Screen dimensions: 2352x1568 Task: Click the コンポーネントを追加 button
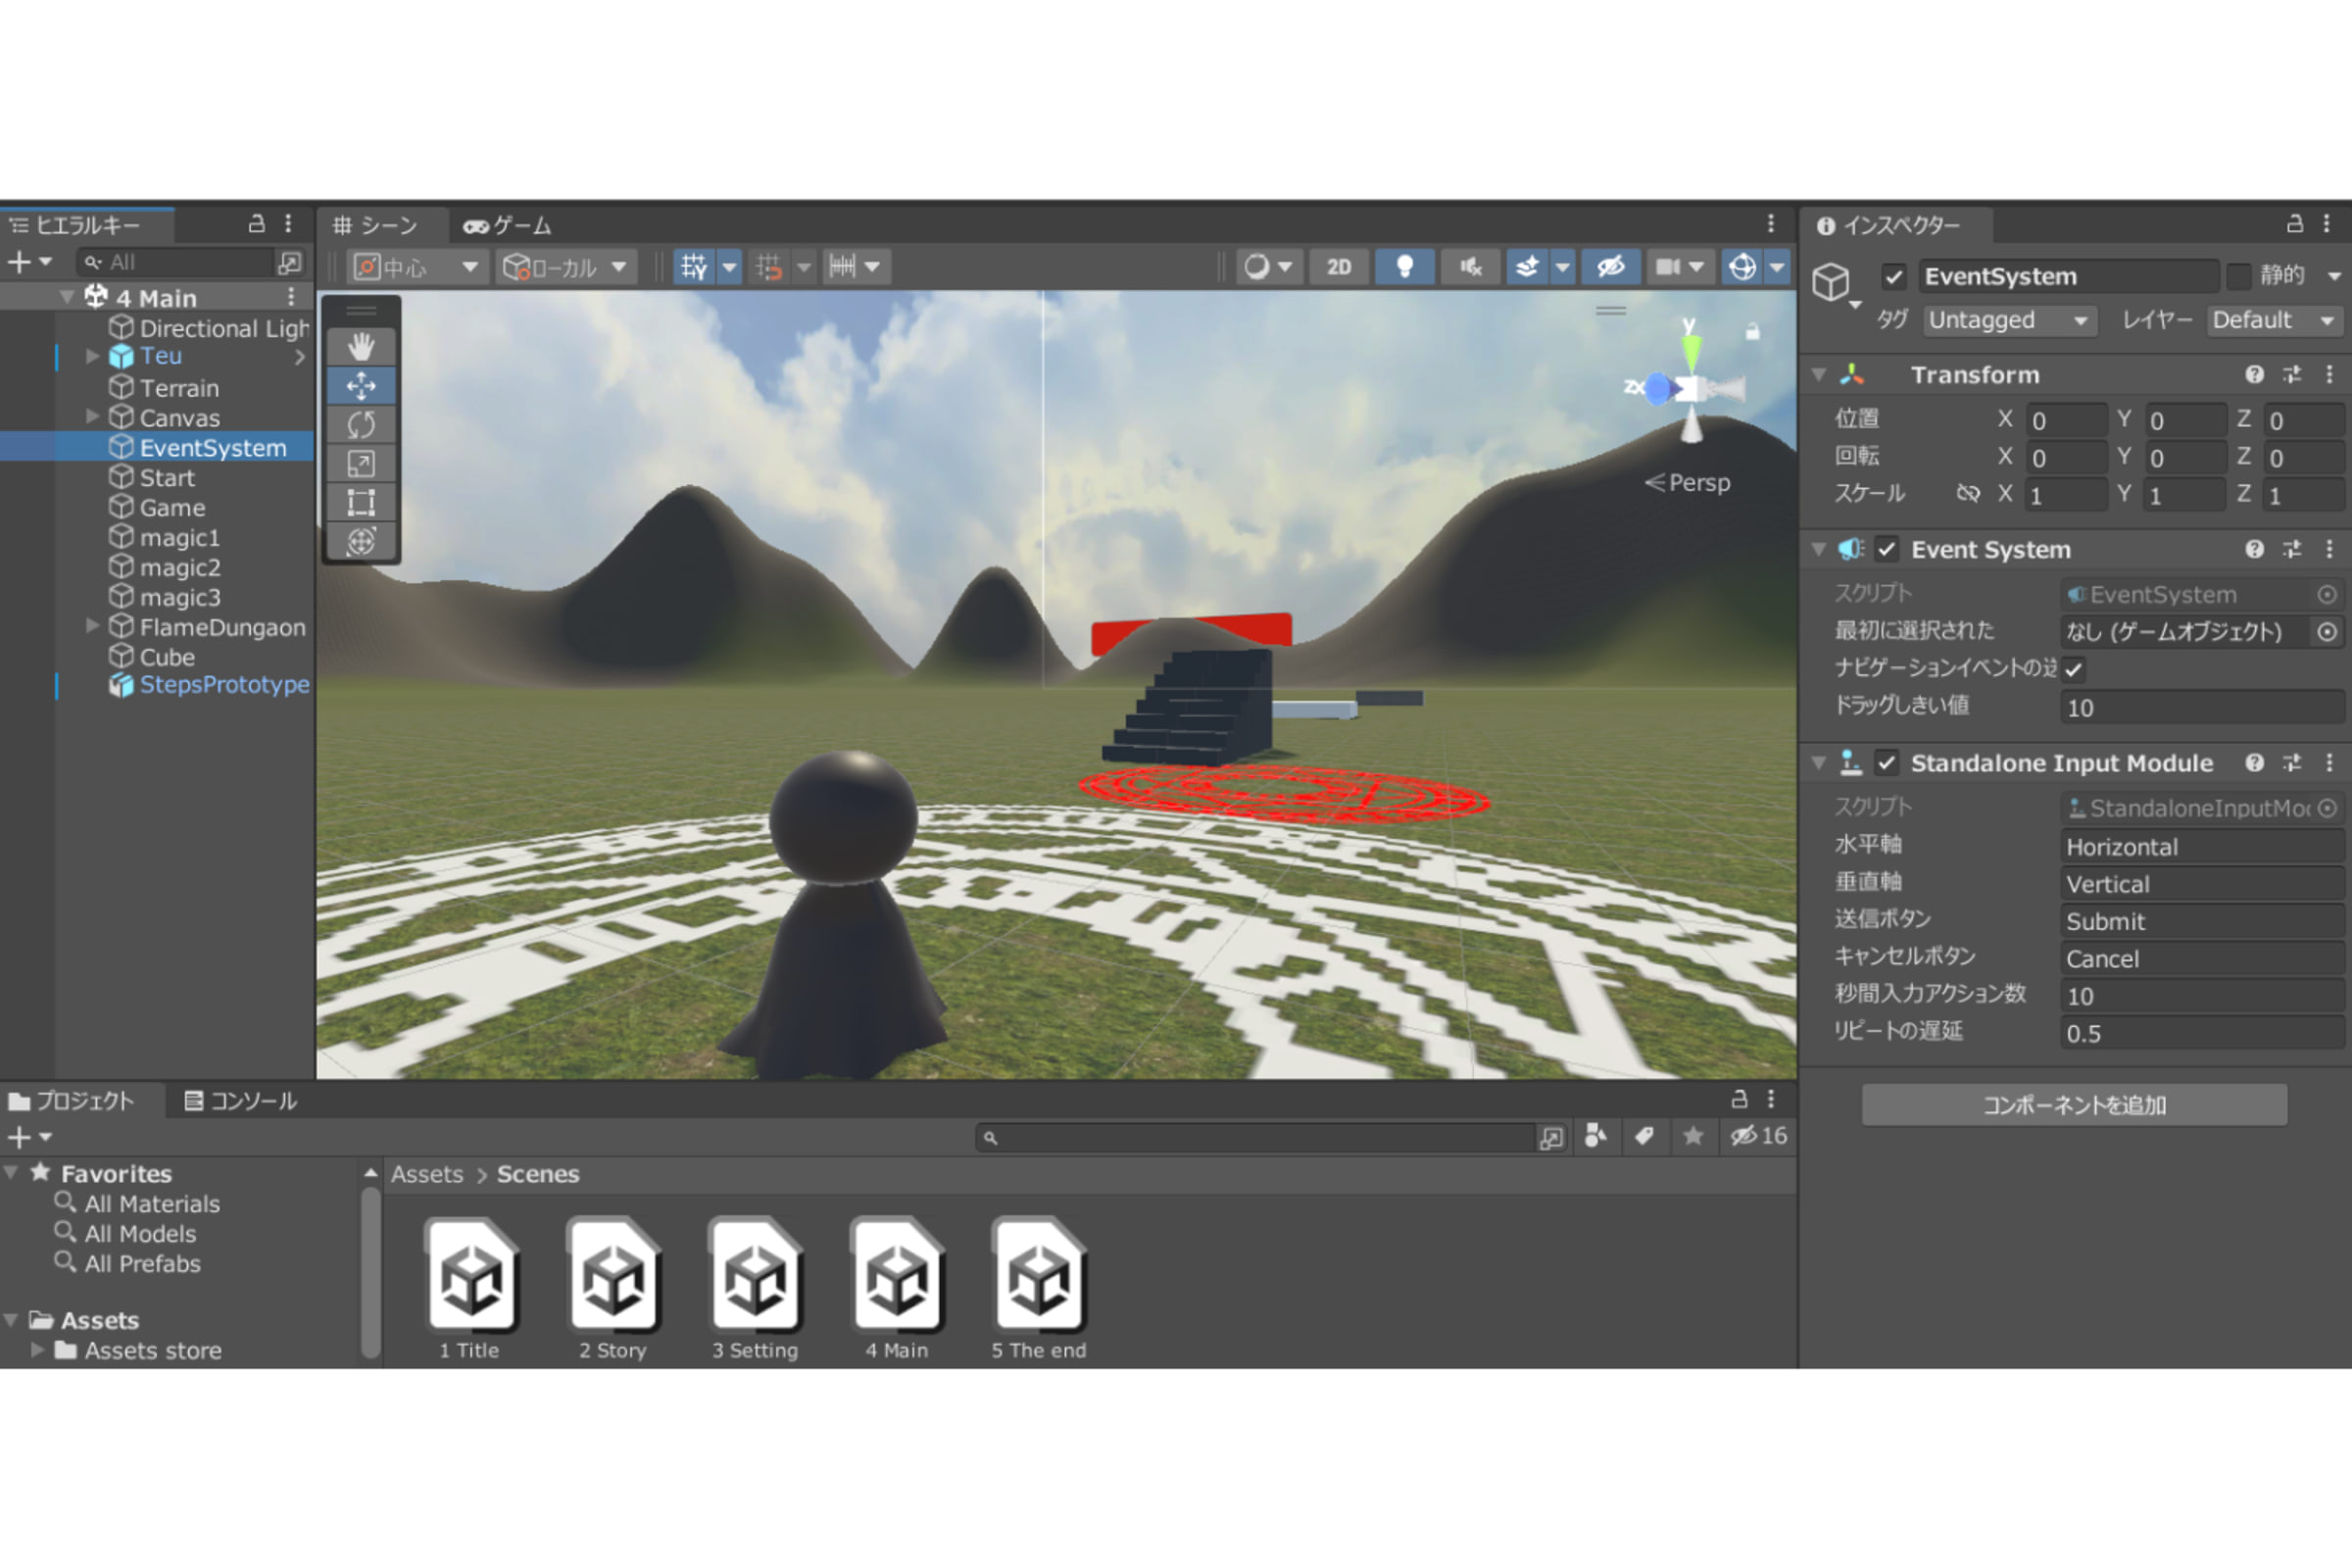[x=2073, y=1105]
